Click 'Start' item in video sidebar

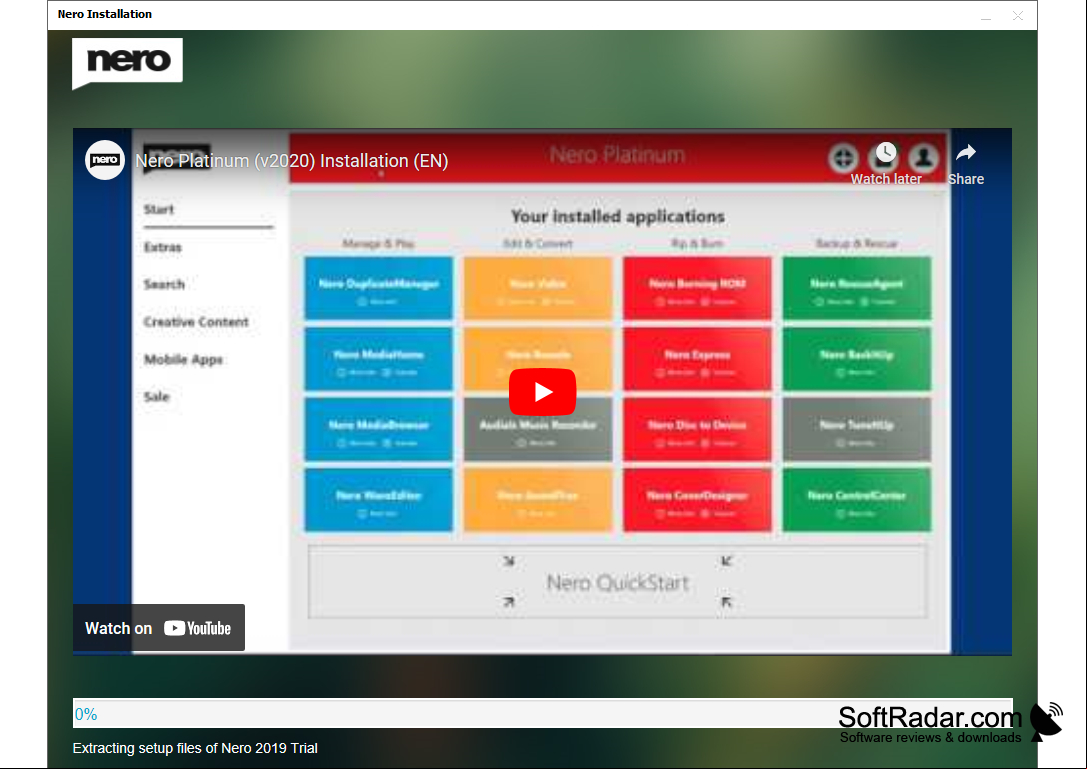[159, 209]
